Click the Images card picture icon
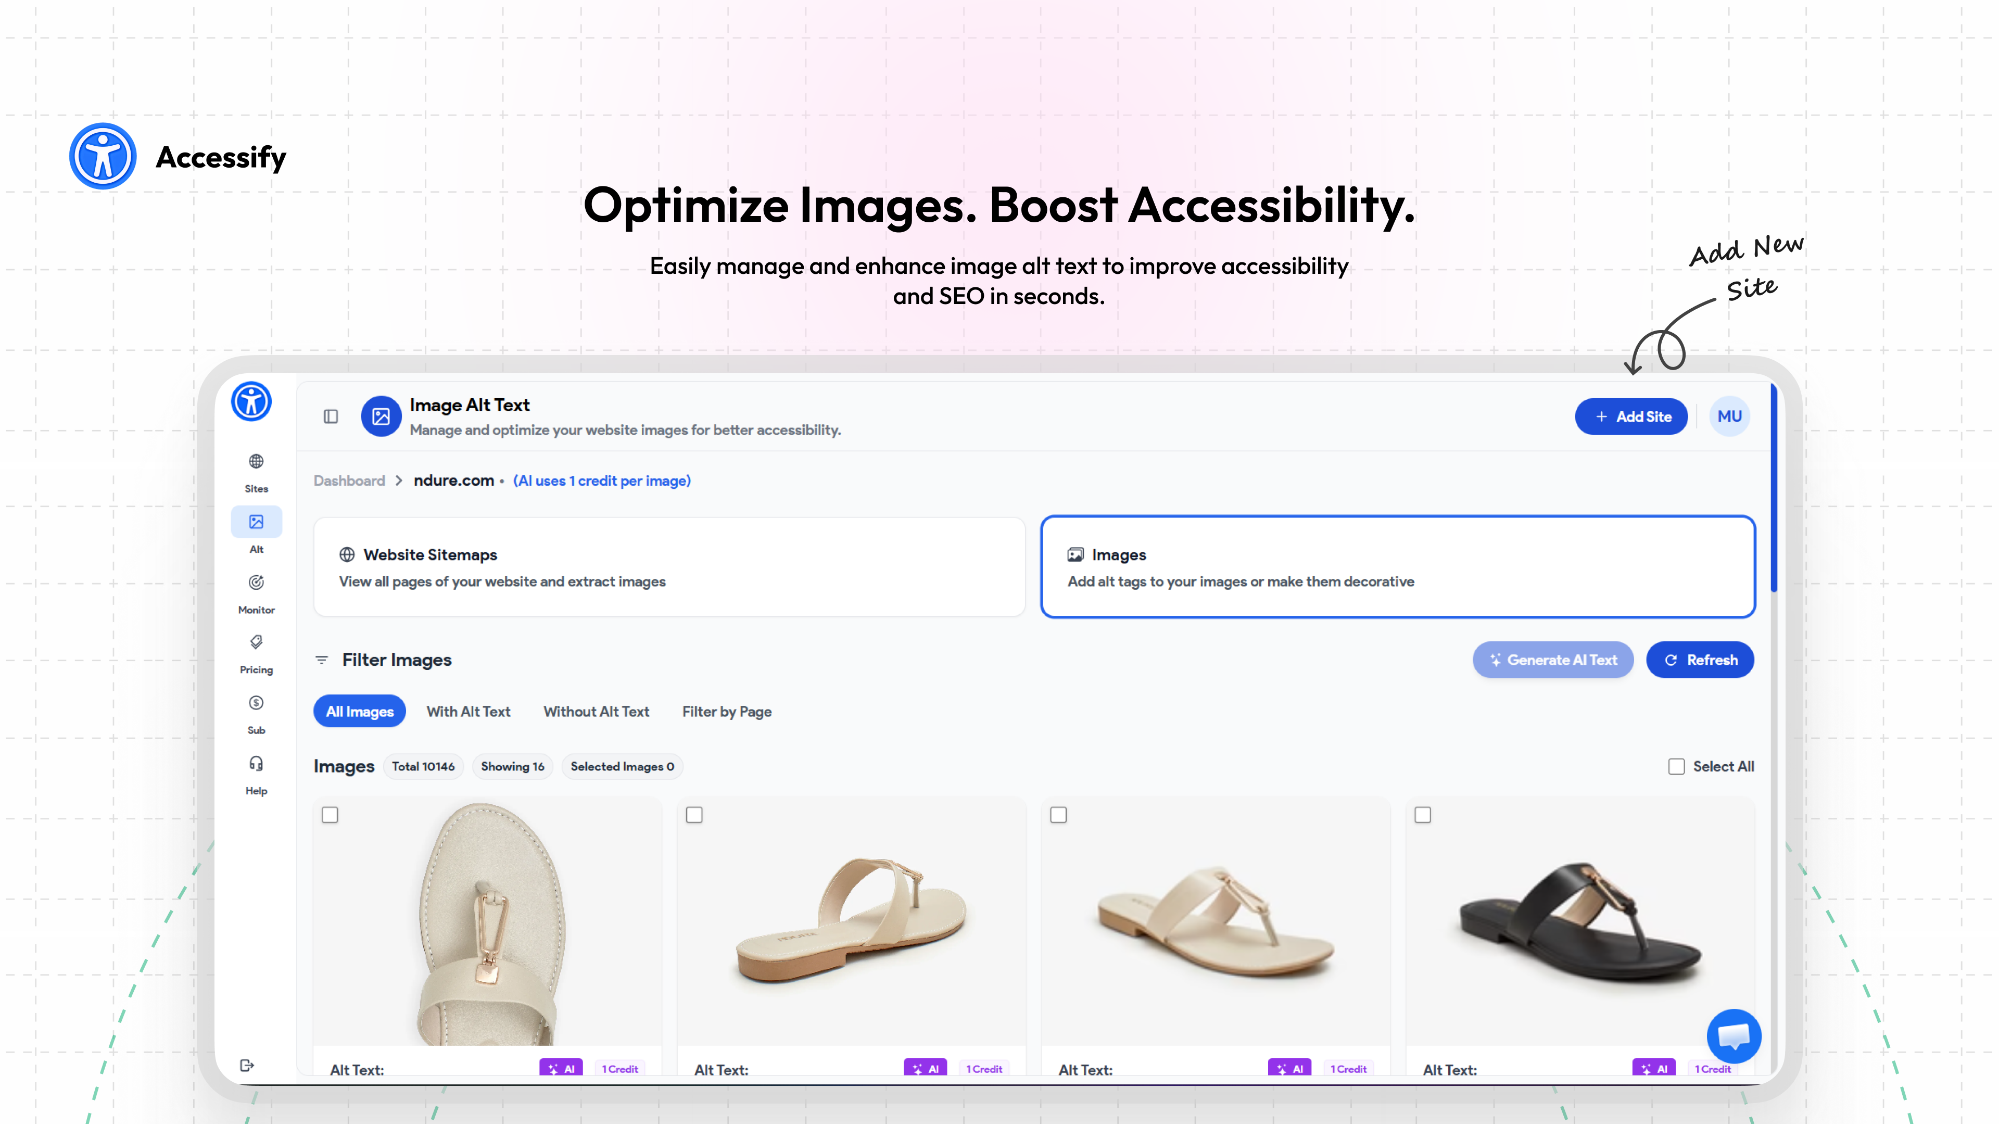The width and height of the screenshot is (1999, 1125). click(x=1076, y=555)
